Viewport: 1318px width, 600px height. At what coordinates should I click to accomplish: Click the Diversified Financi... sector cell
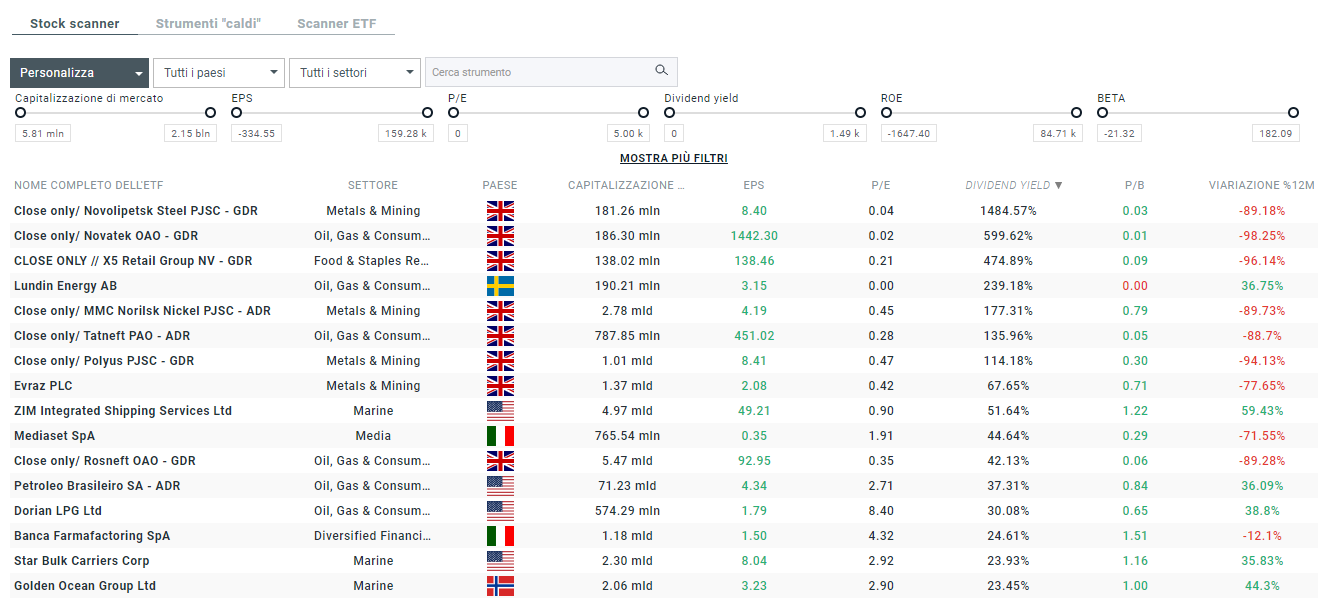[373, 536]
